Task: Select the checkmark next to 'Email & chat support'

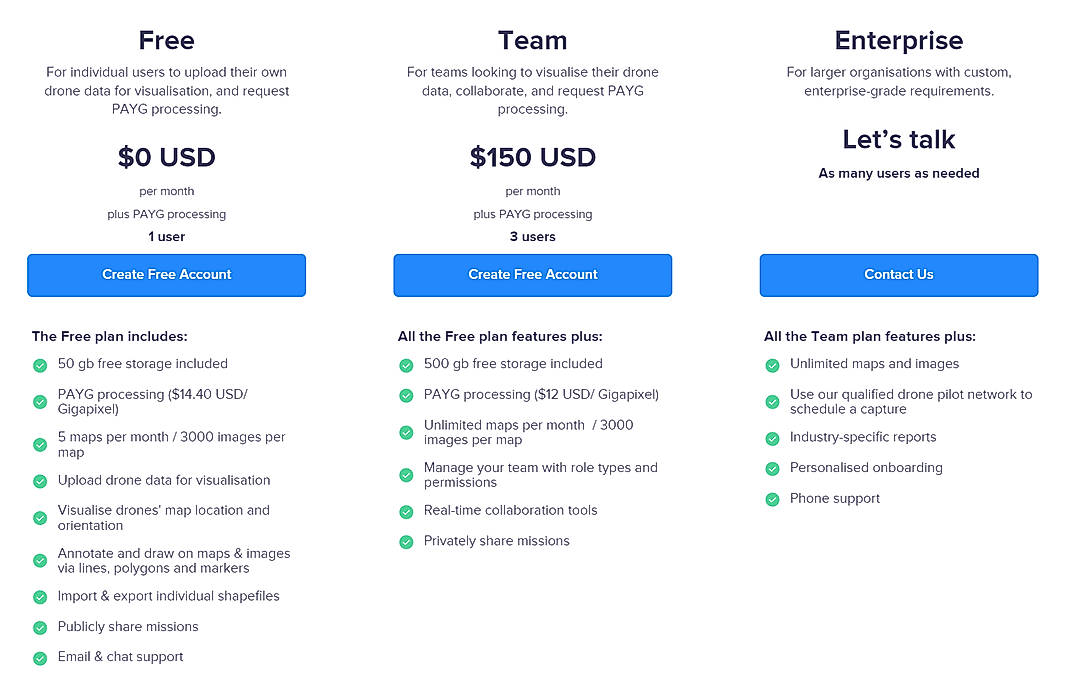Action: click(39, 657)
